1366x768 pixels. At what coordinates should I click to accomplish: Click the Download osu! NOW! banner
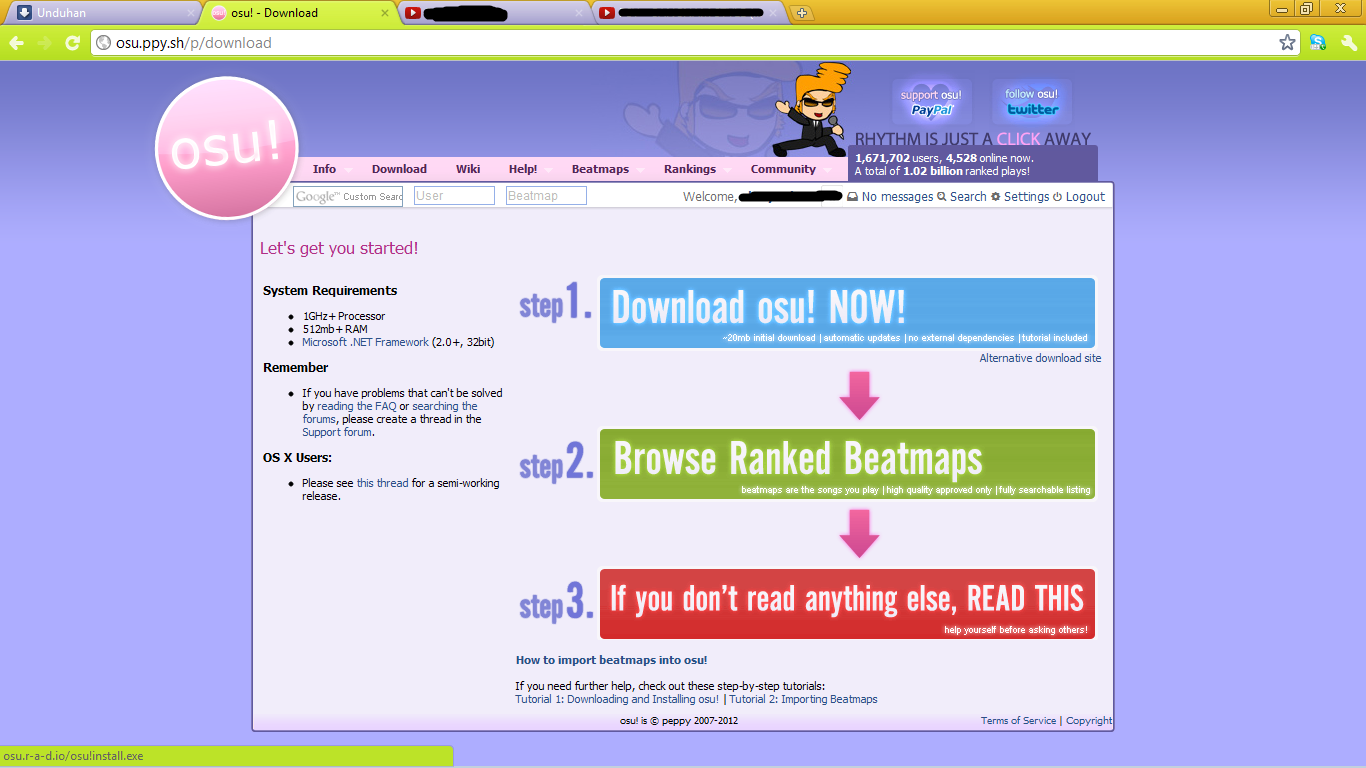click(x=847, y=313)
